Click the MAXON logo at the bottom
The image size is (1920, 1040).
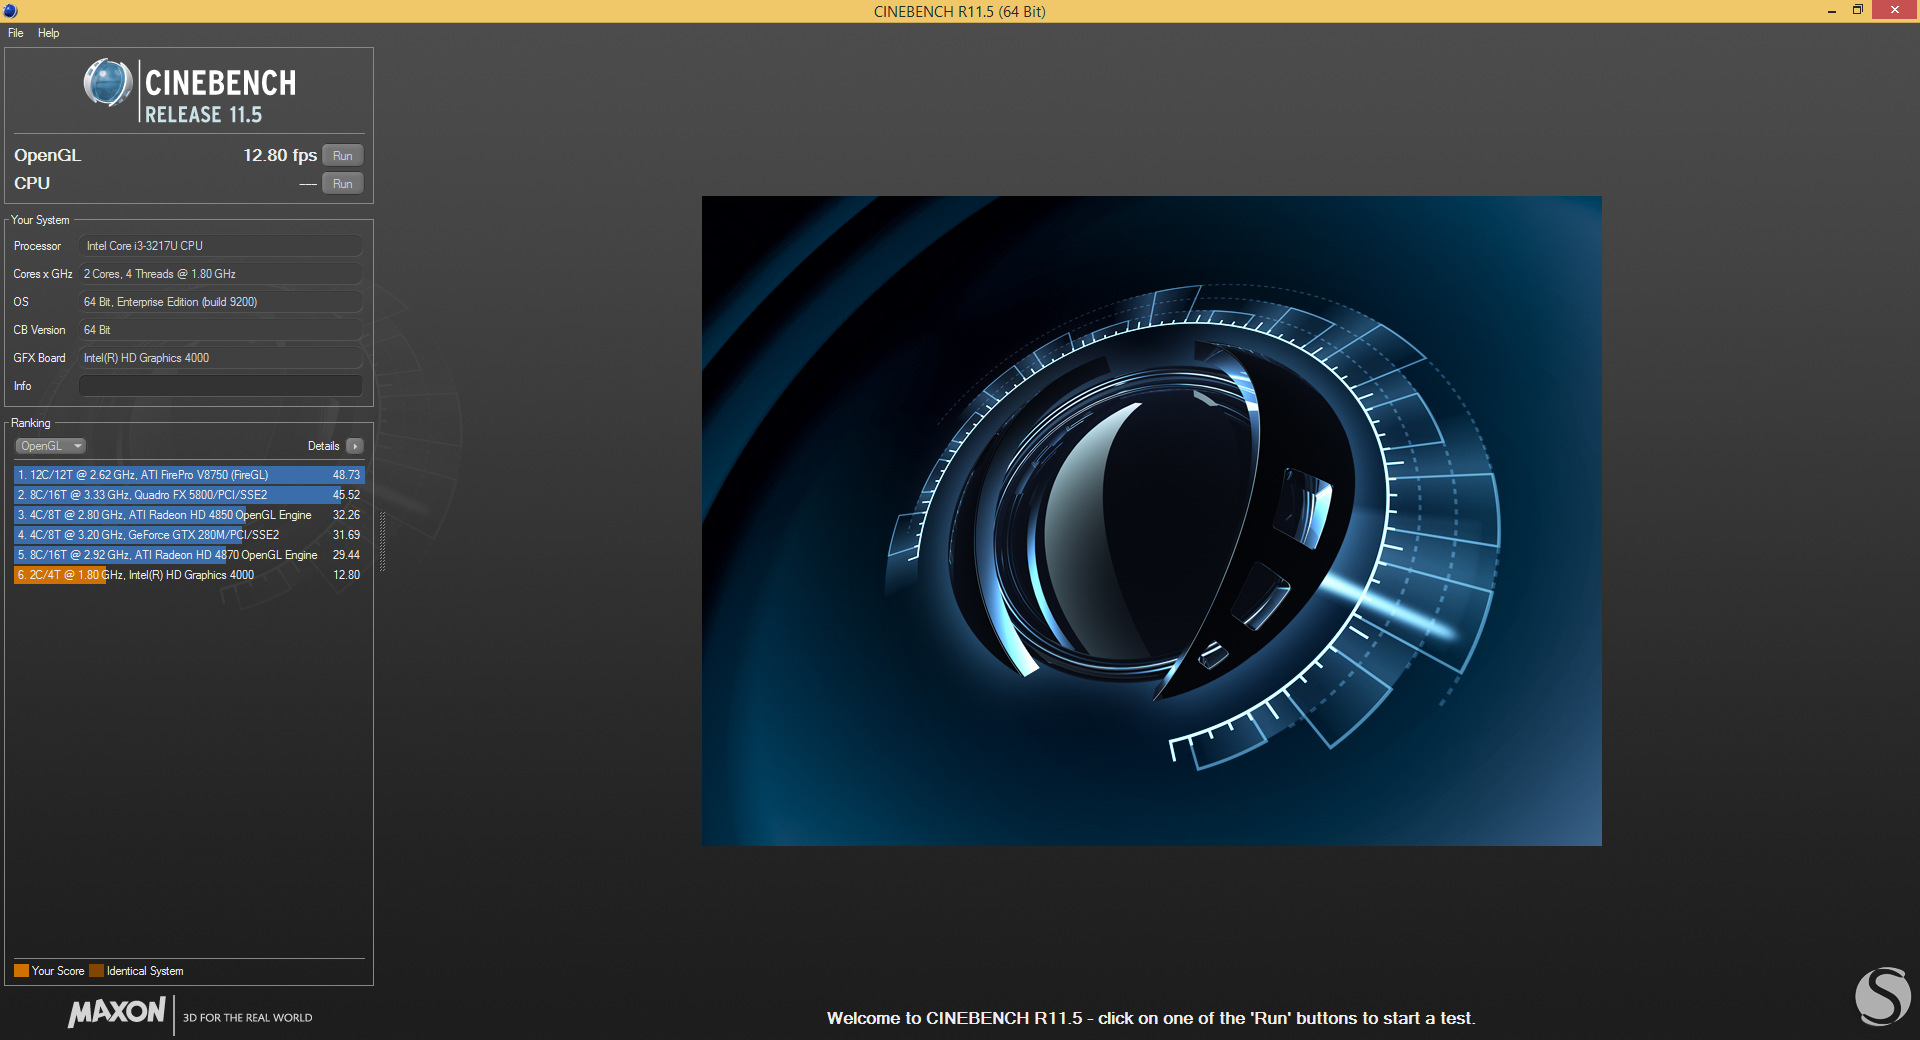116,1012
